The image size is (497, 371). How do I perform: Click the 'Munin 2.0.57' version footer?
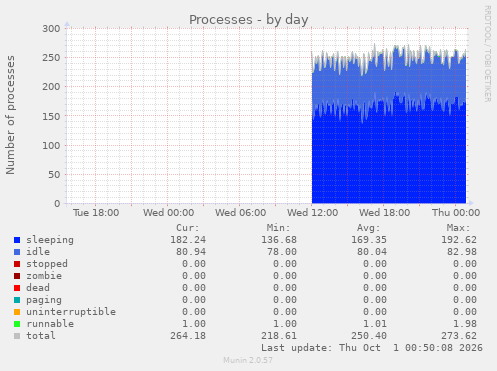[248, 361]
